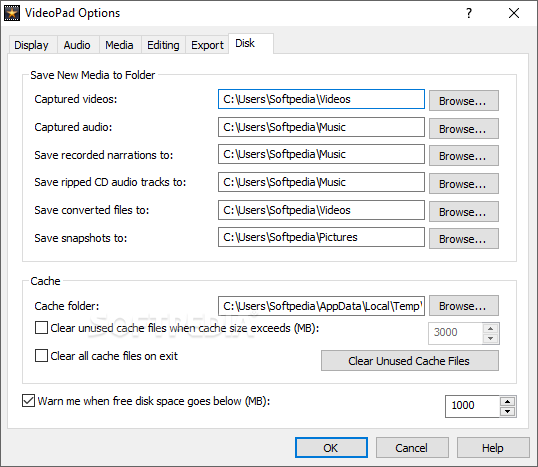Screen dimensions: 538x467
Task: Switch to the Display tab
Action: (x=31, y=45)
